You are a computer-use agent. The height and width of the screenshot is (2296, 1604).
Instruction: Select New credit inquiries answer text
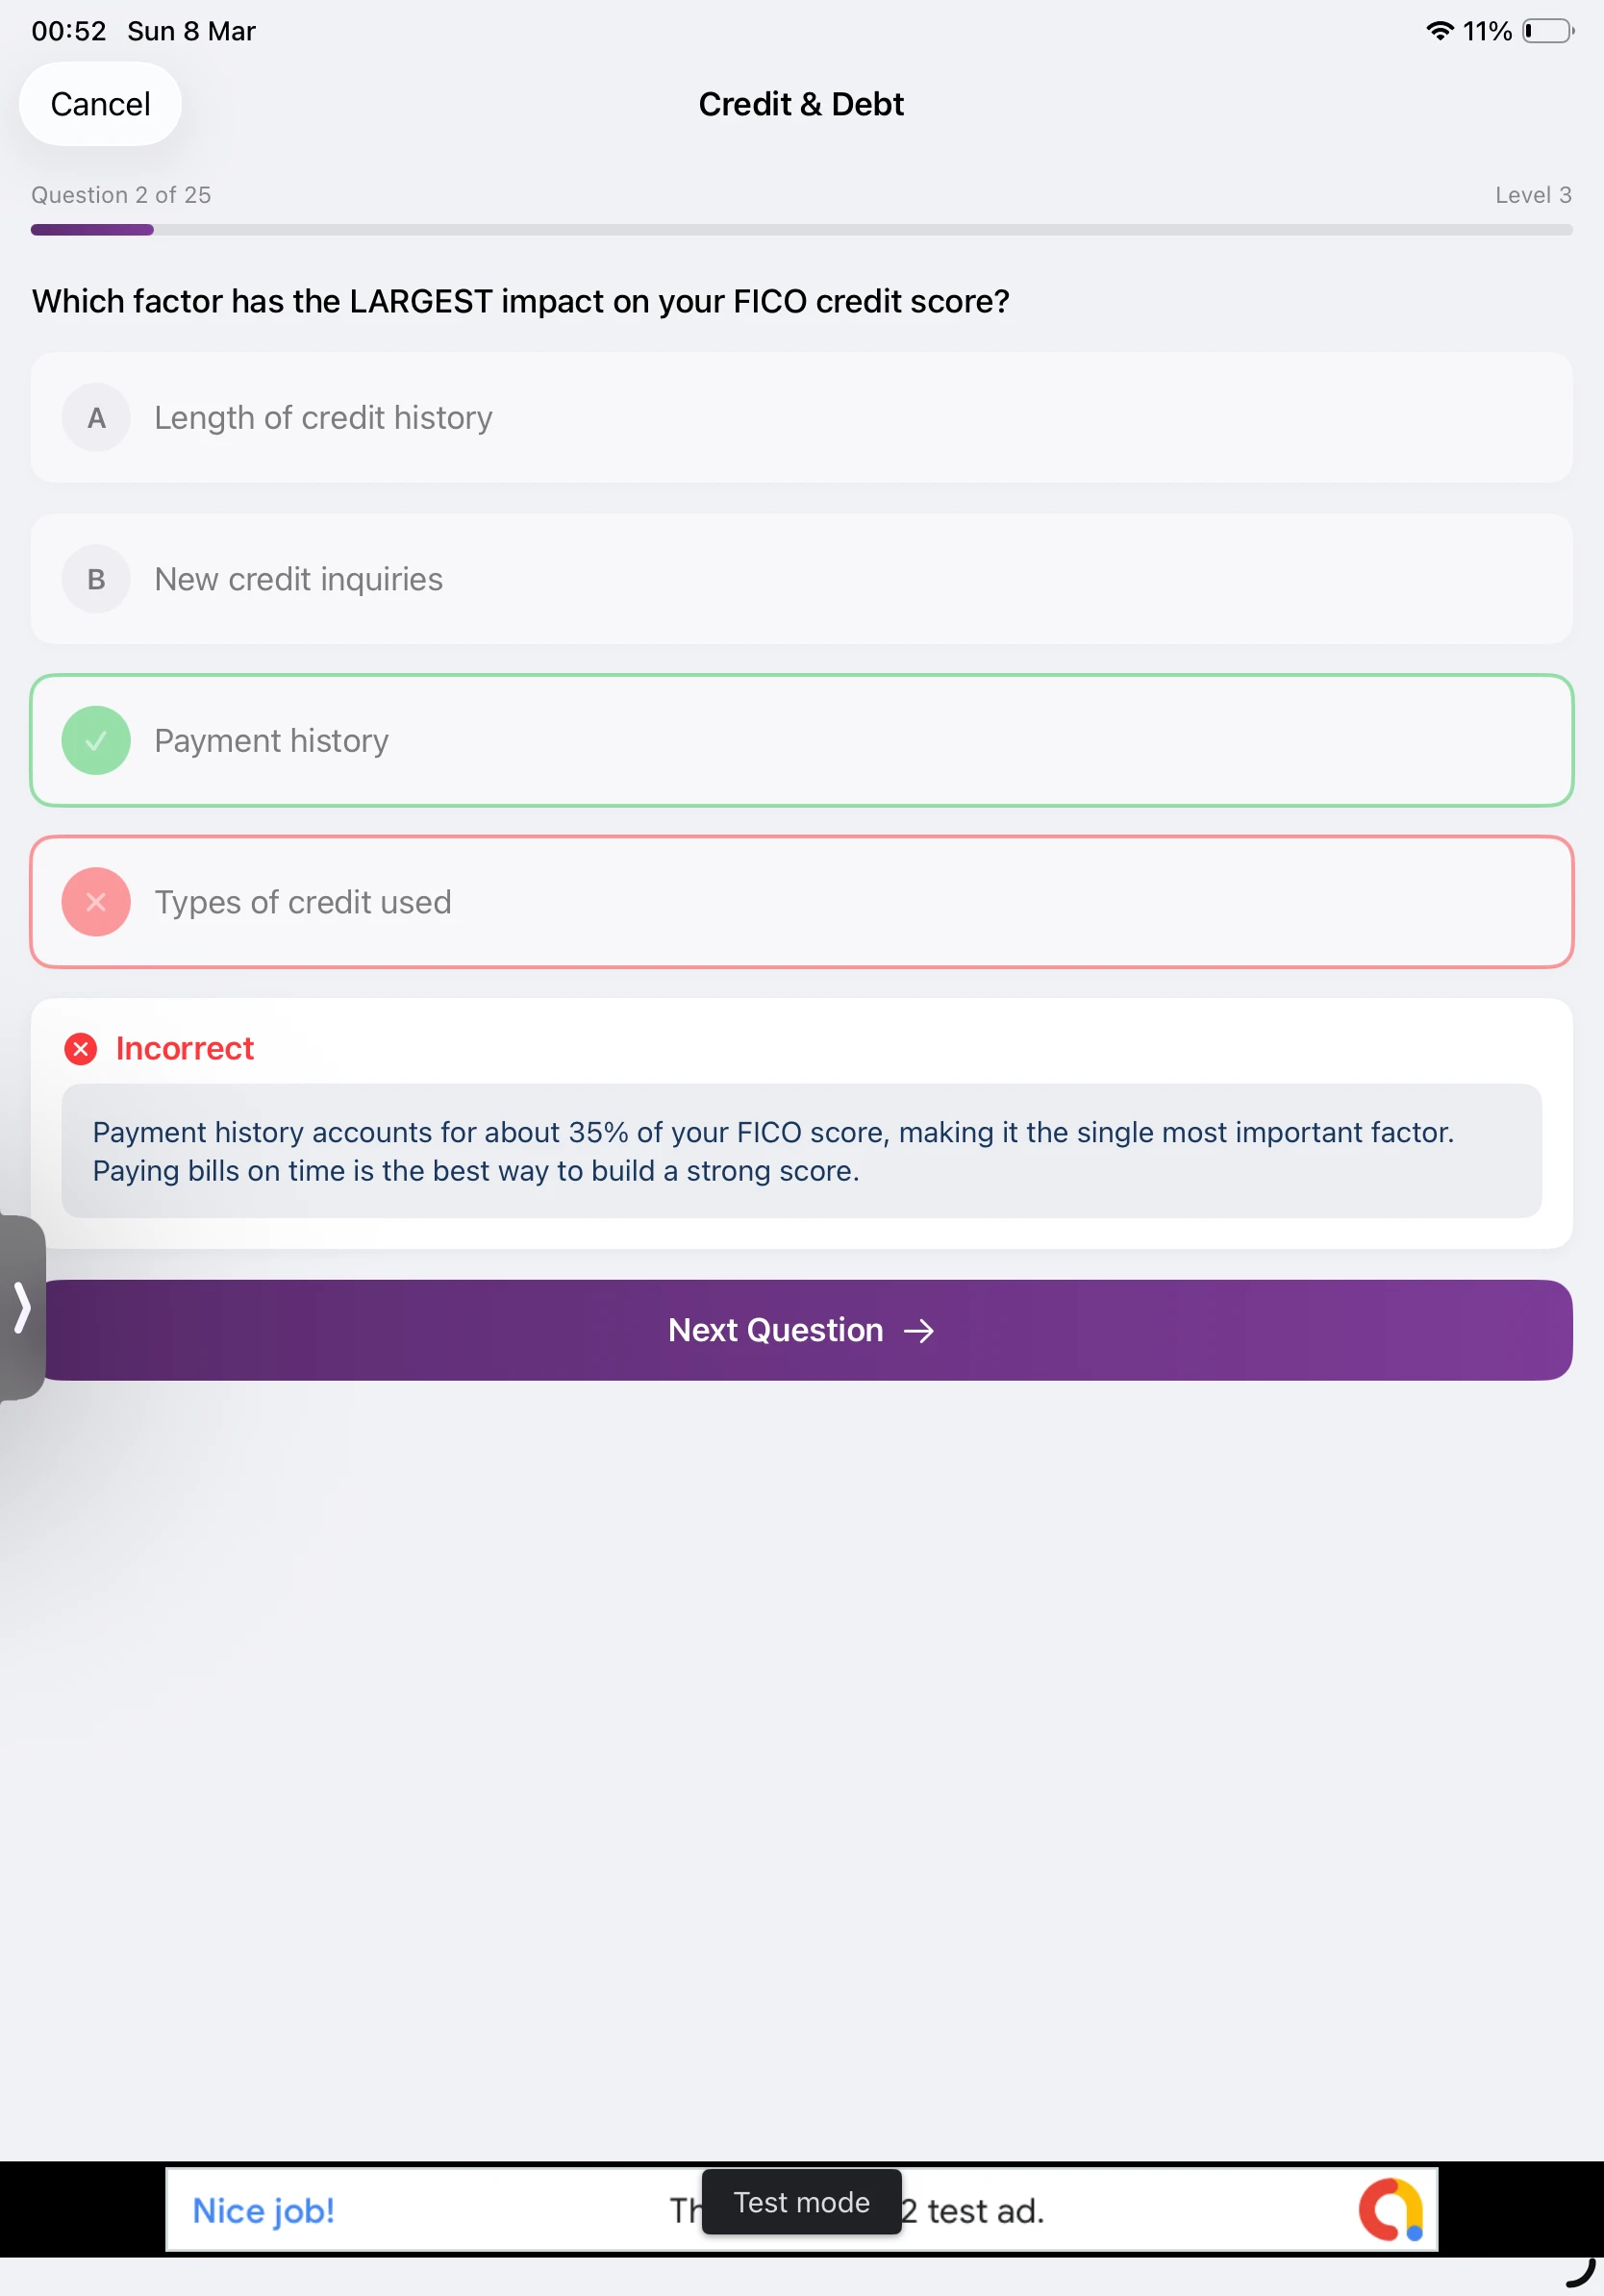(298, 579)
